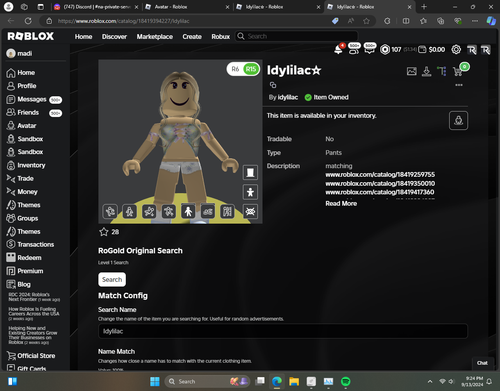The height and width of the screenshot is (391, 500).
Task: Select the standing pose animation icon
Action: pyautogui.click(x=188, y=211)
